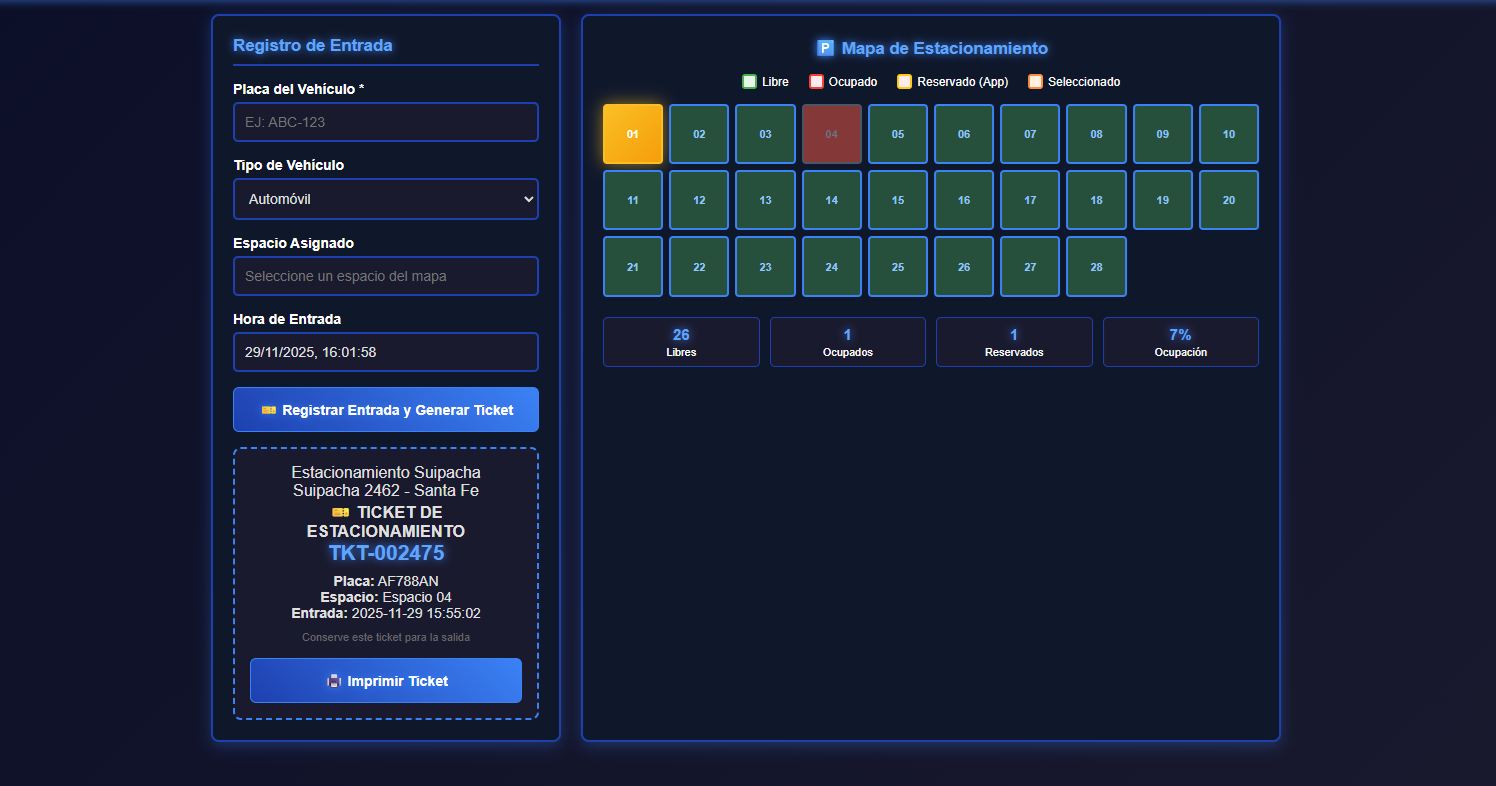The width and height of the screenshot is (1496, 786).
Task: Click ticket number TKT-002475
Action: [x=386, y=553]
